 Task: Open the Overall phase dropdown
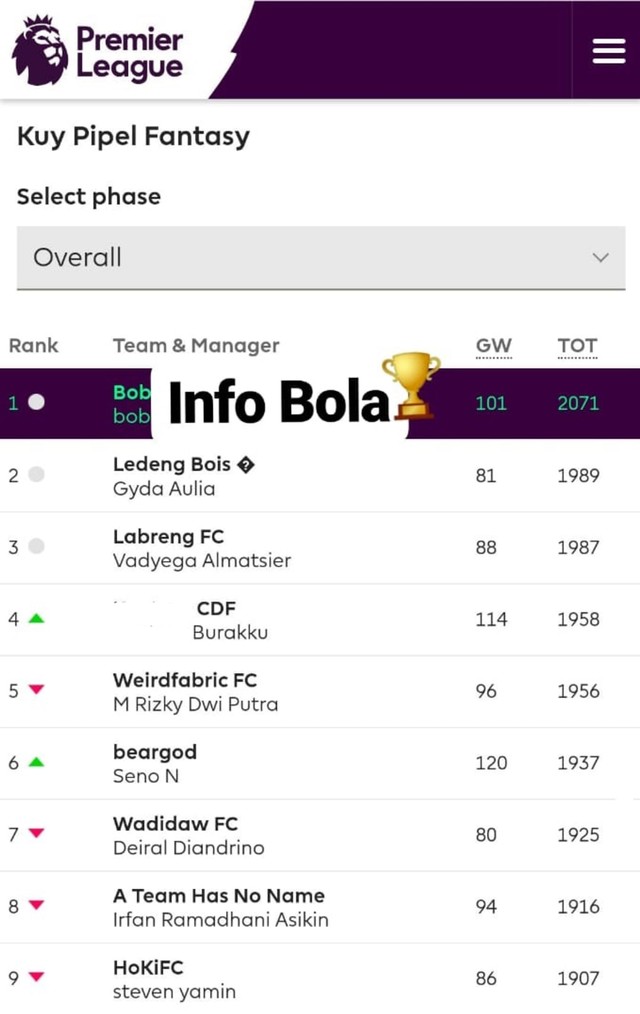point(321,257)
